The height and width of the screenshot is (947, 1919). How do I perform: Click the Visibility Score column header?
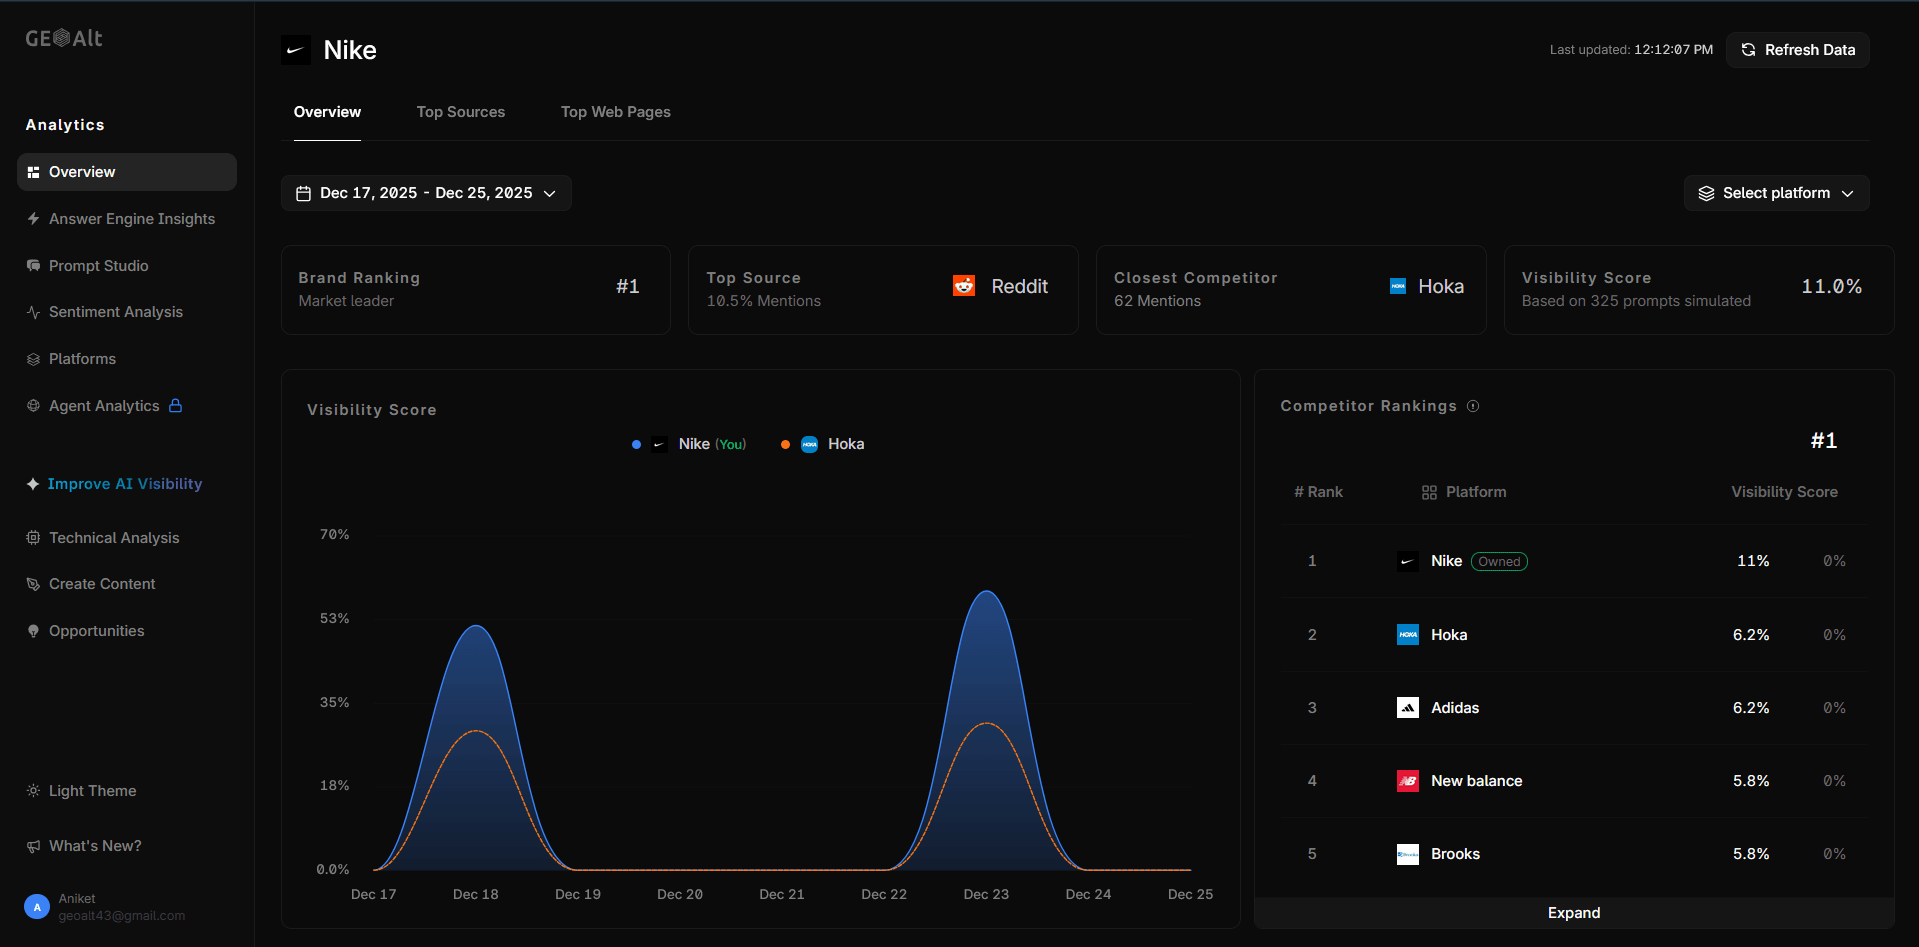tap(1784, 492)
